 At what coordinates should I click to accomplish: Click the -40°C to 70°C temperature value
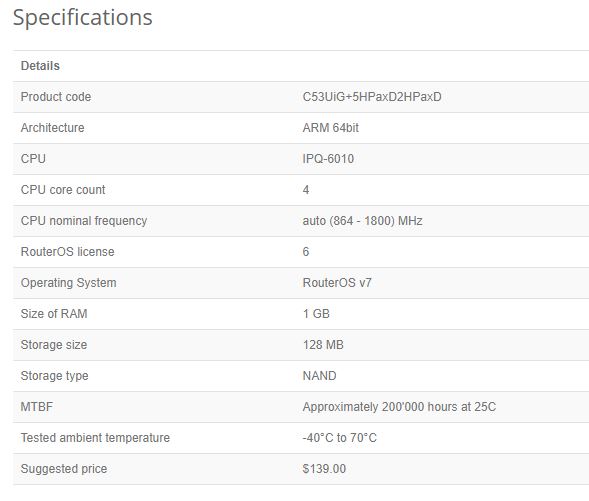340,438
